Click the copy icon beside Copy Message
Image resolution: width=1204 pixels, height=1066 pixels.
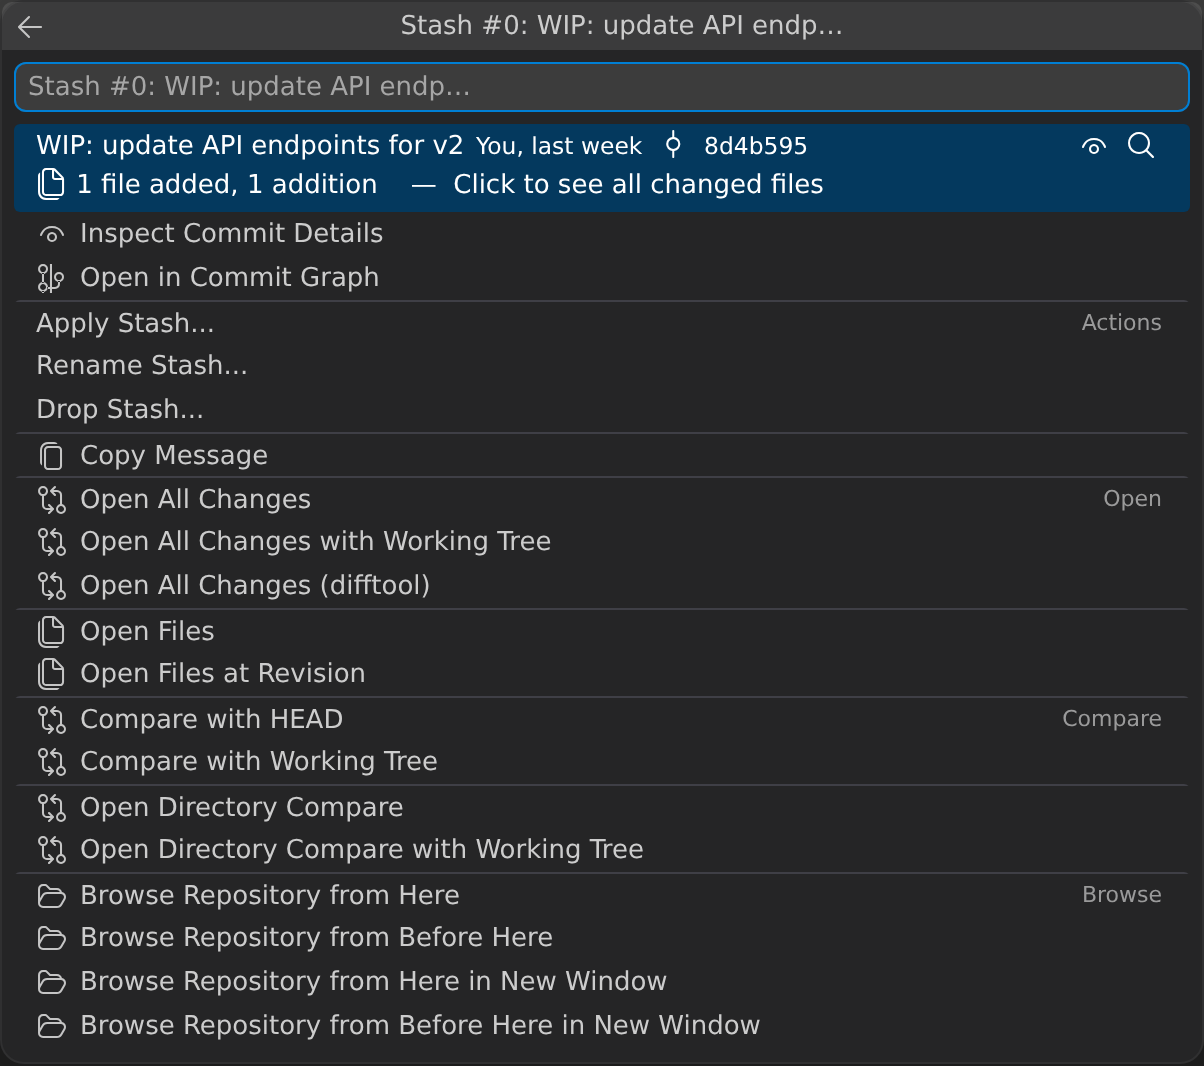pos(51,456)
